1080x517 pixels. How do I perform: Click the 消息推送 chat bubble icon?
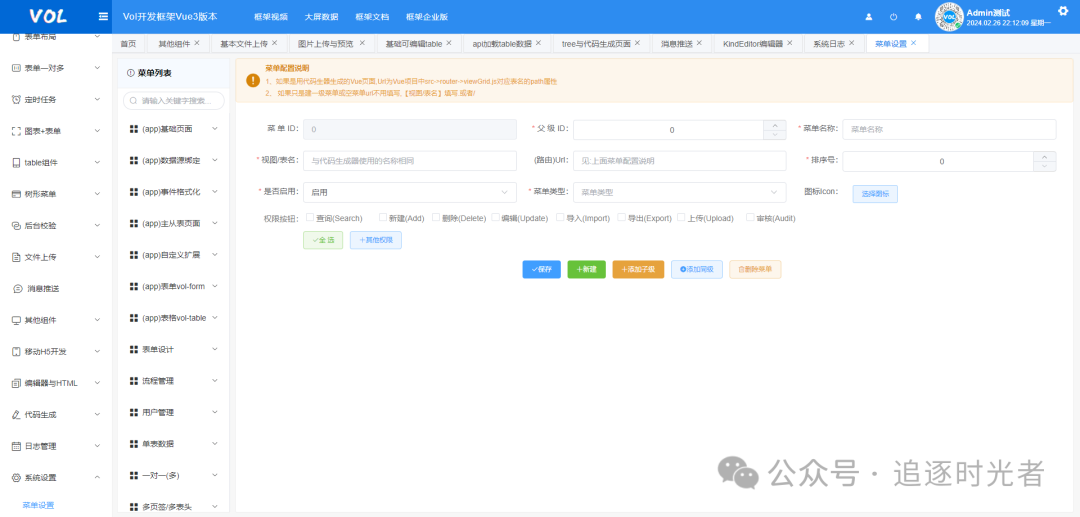(18, 288)
